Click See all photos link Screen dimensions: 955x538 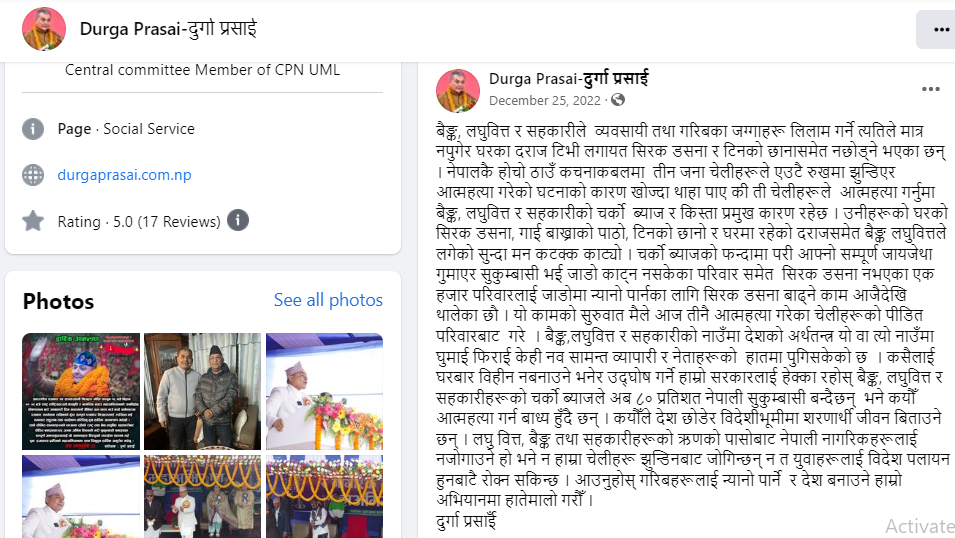point(328,300)
